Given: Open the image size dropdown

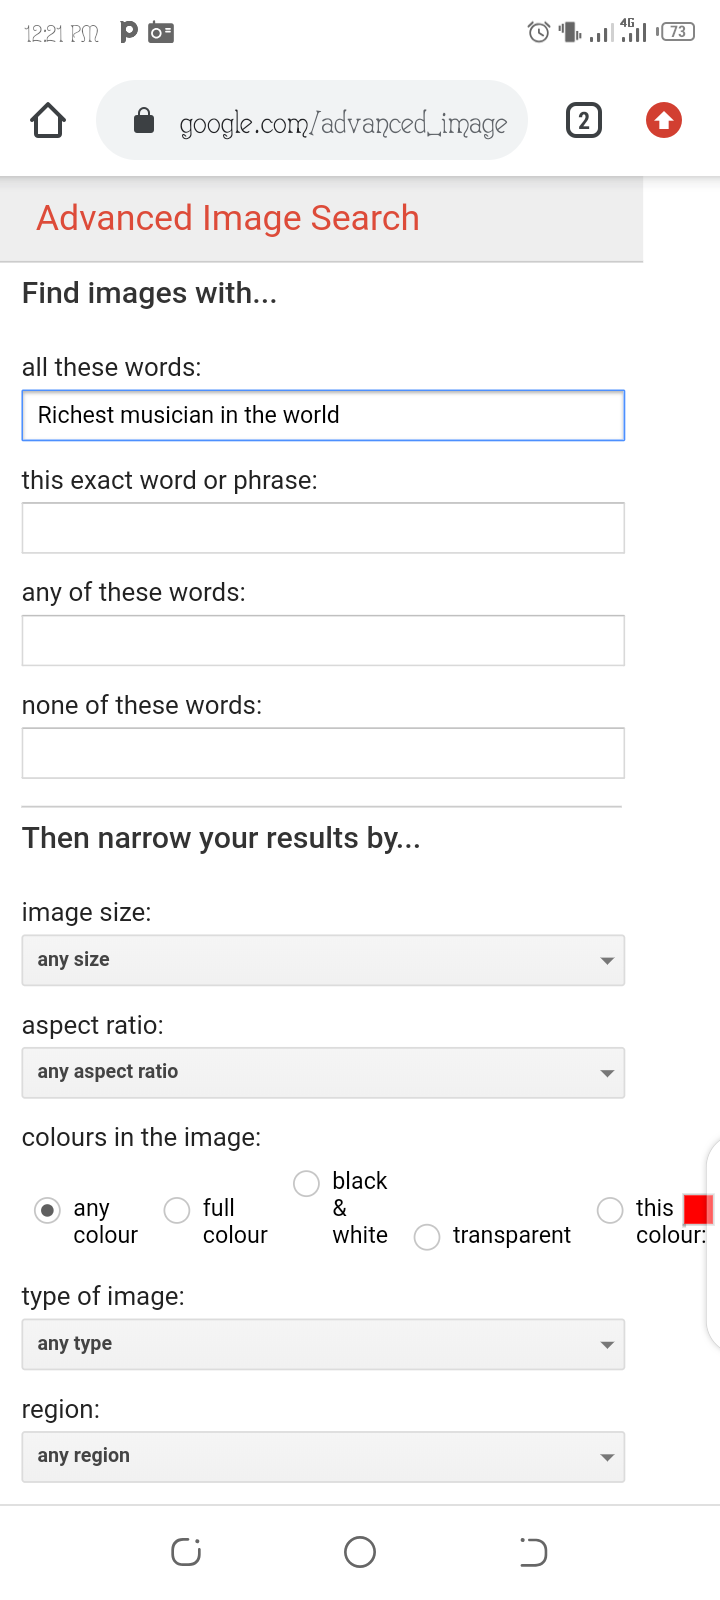Looking at the screenshot, I should (x=323, y=960).
